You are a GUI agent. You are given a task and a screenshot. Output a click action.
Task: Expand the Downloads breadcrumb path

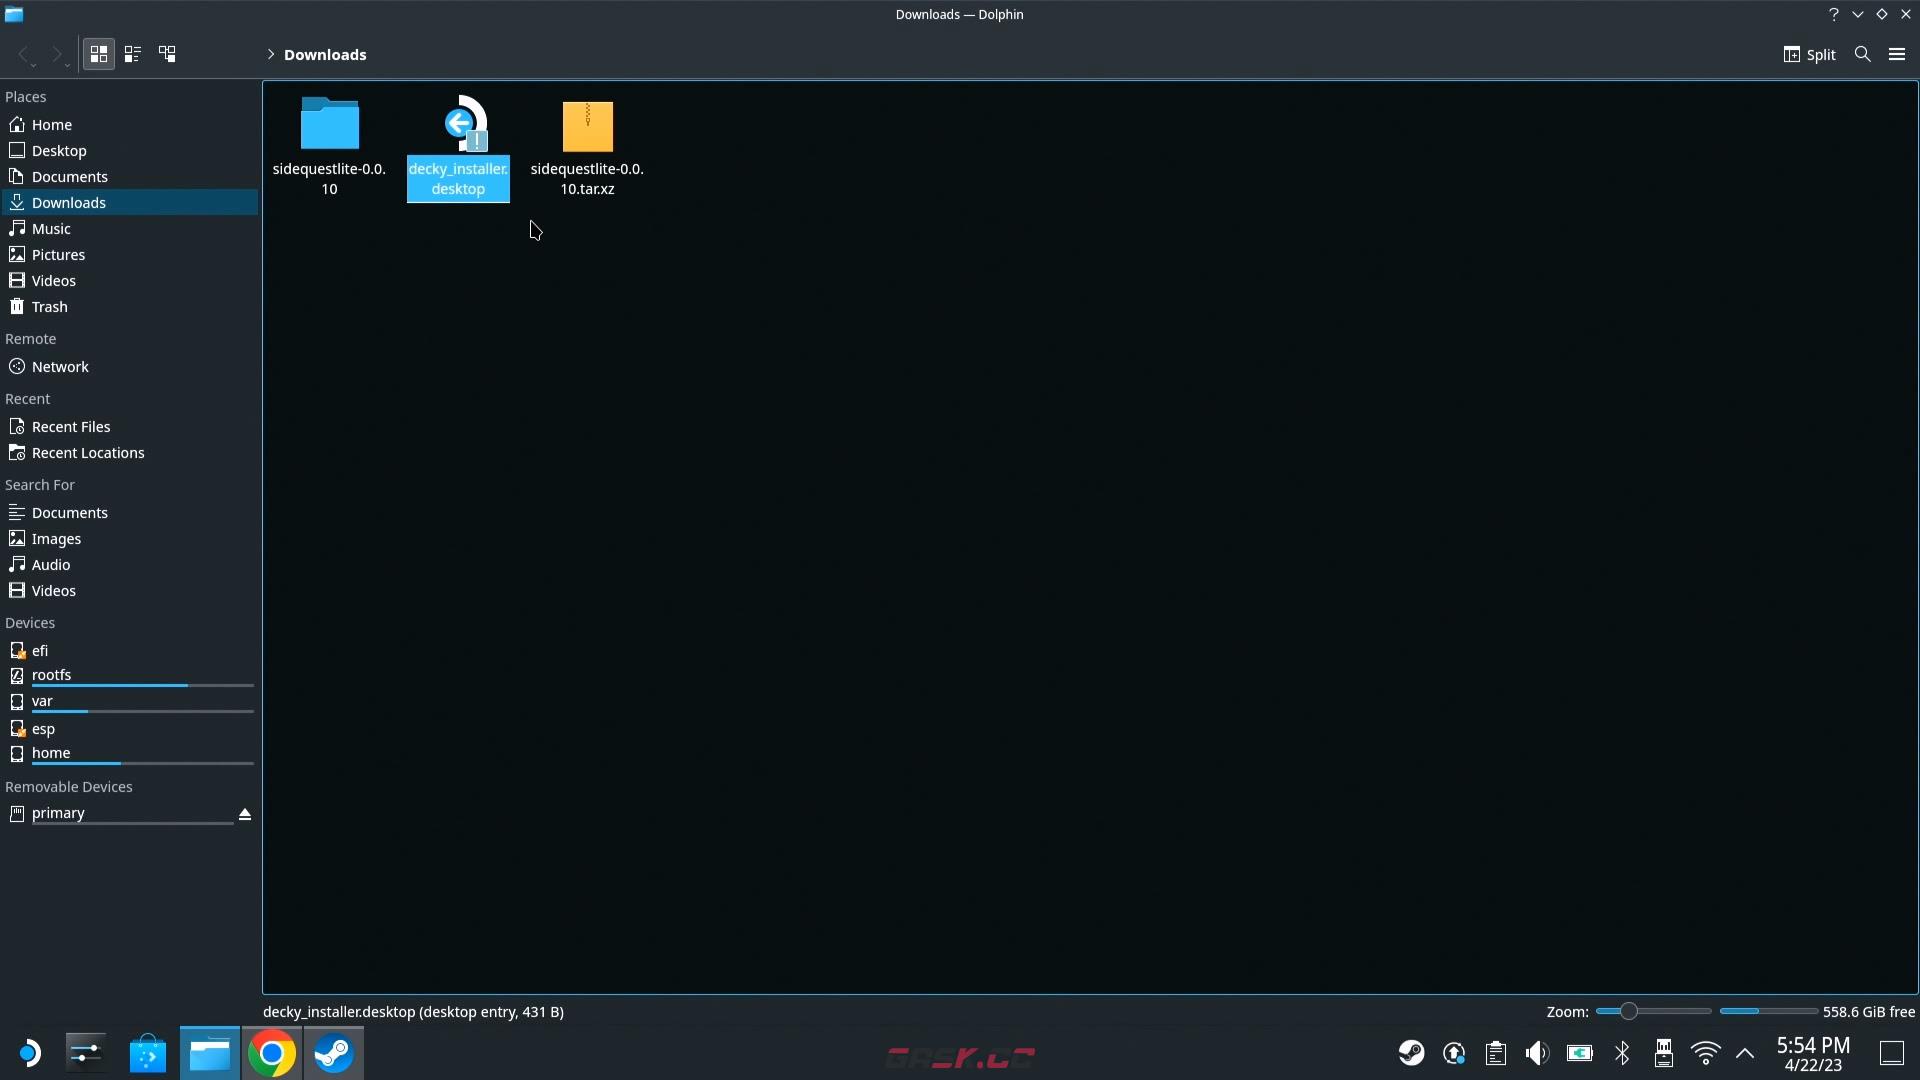click(x=270, y=54)
